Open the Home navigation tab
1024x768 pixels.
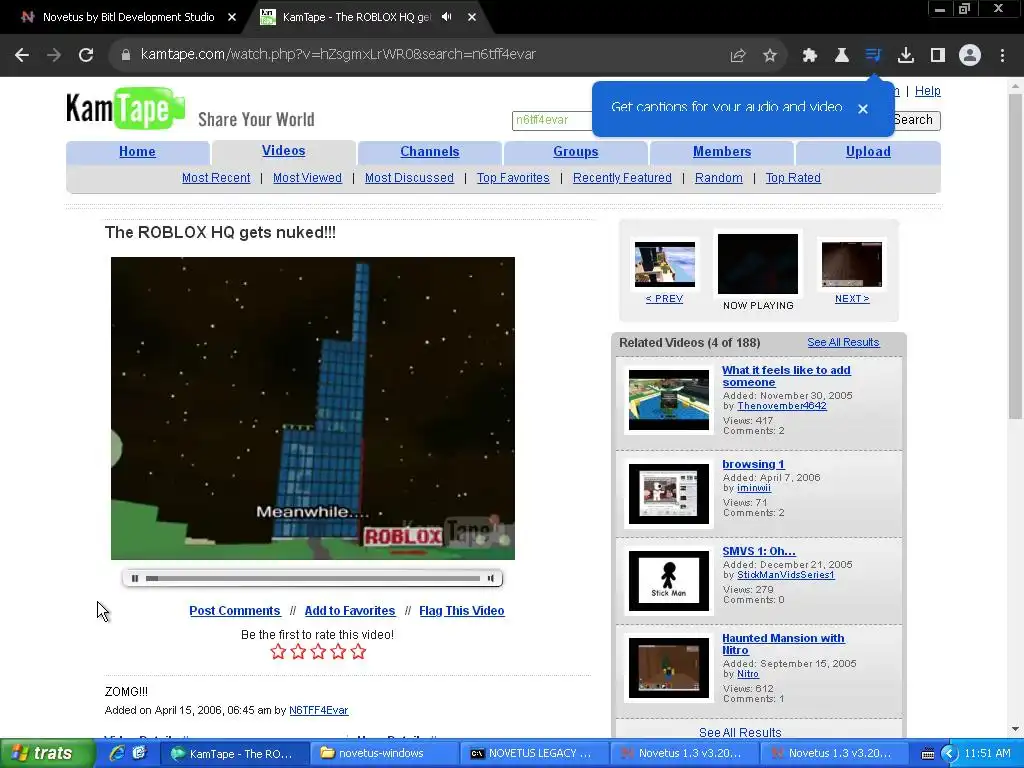coord(137,152)
